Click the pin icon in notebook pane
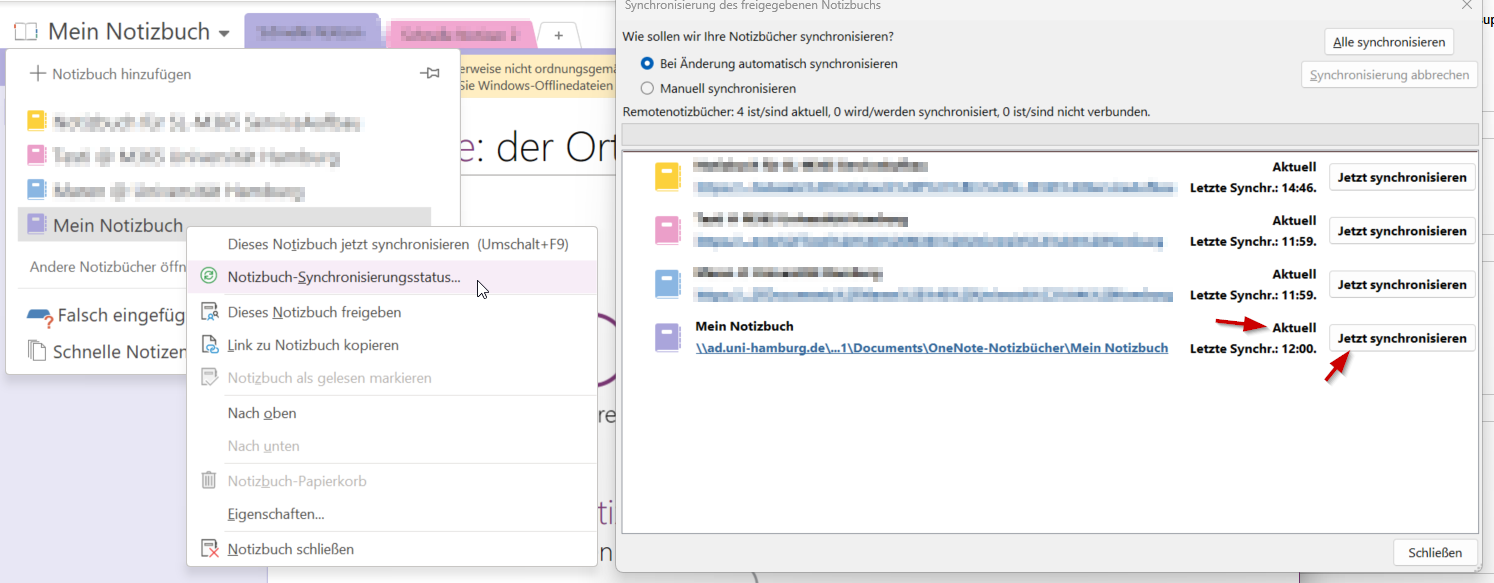Image resolution: width=1494 pixels, height=583 pixels. (x=430, y=74)
